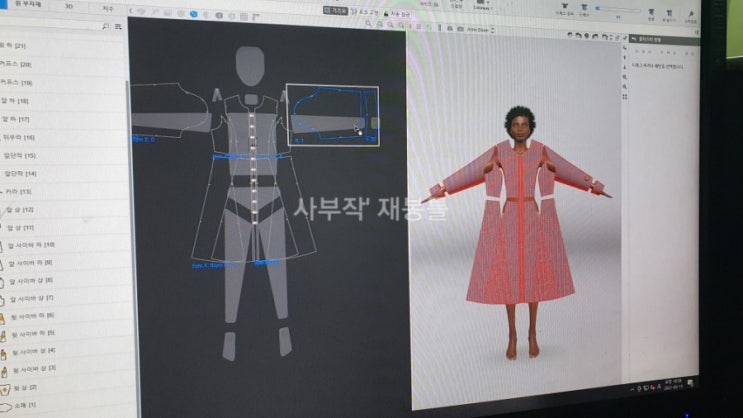Viewport: 743px width, 418px height.
Task: Select pattern row numbered [10]
Action: [x=65, y=245]
